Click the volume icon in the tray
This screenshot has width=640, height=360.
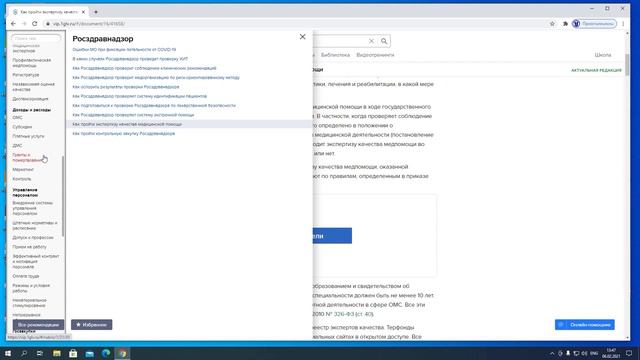585,353
